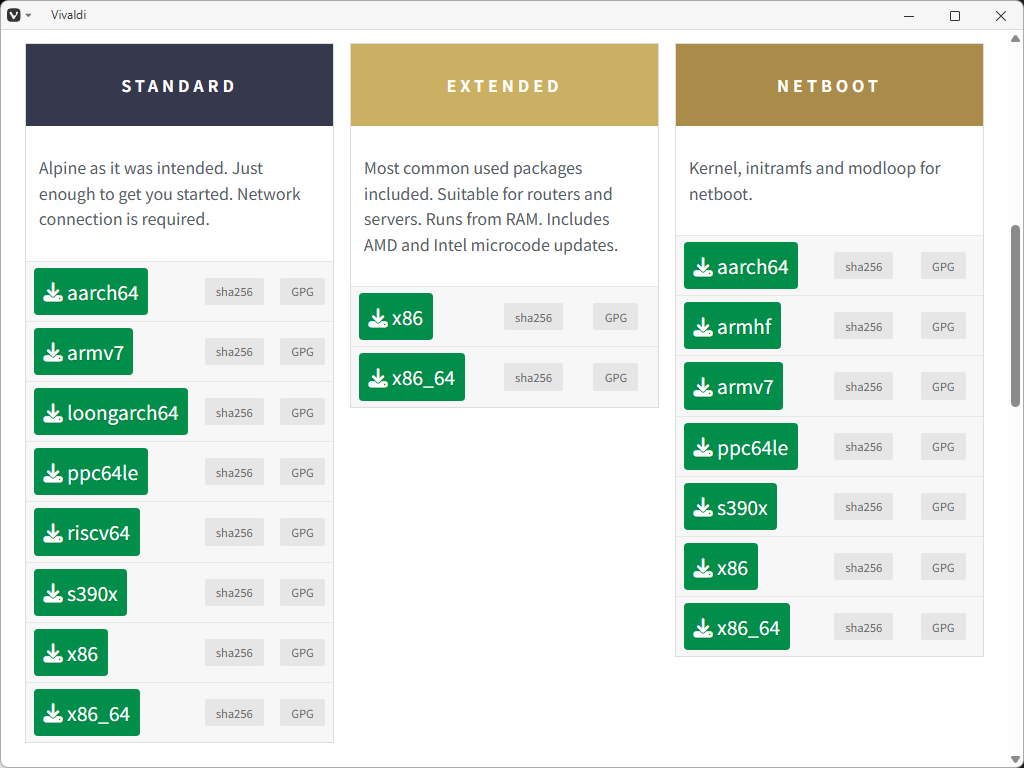
Task: Download Standard aarch64 image
Action: click(x=91, y=292)
